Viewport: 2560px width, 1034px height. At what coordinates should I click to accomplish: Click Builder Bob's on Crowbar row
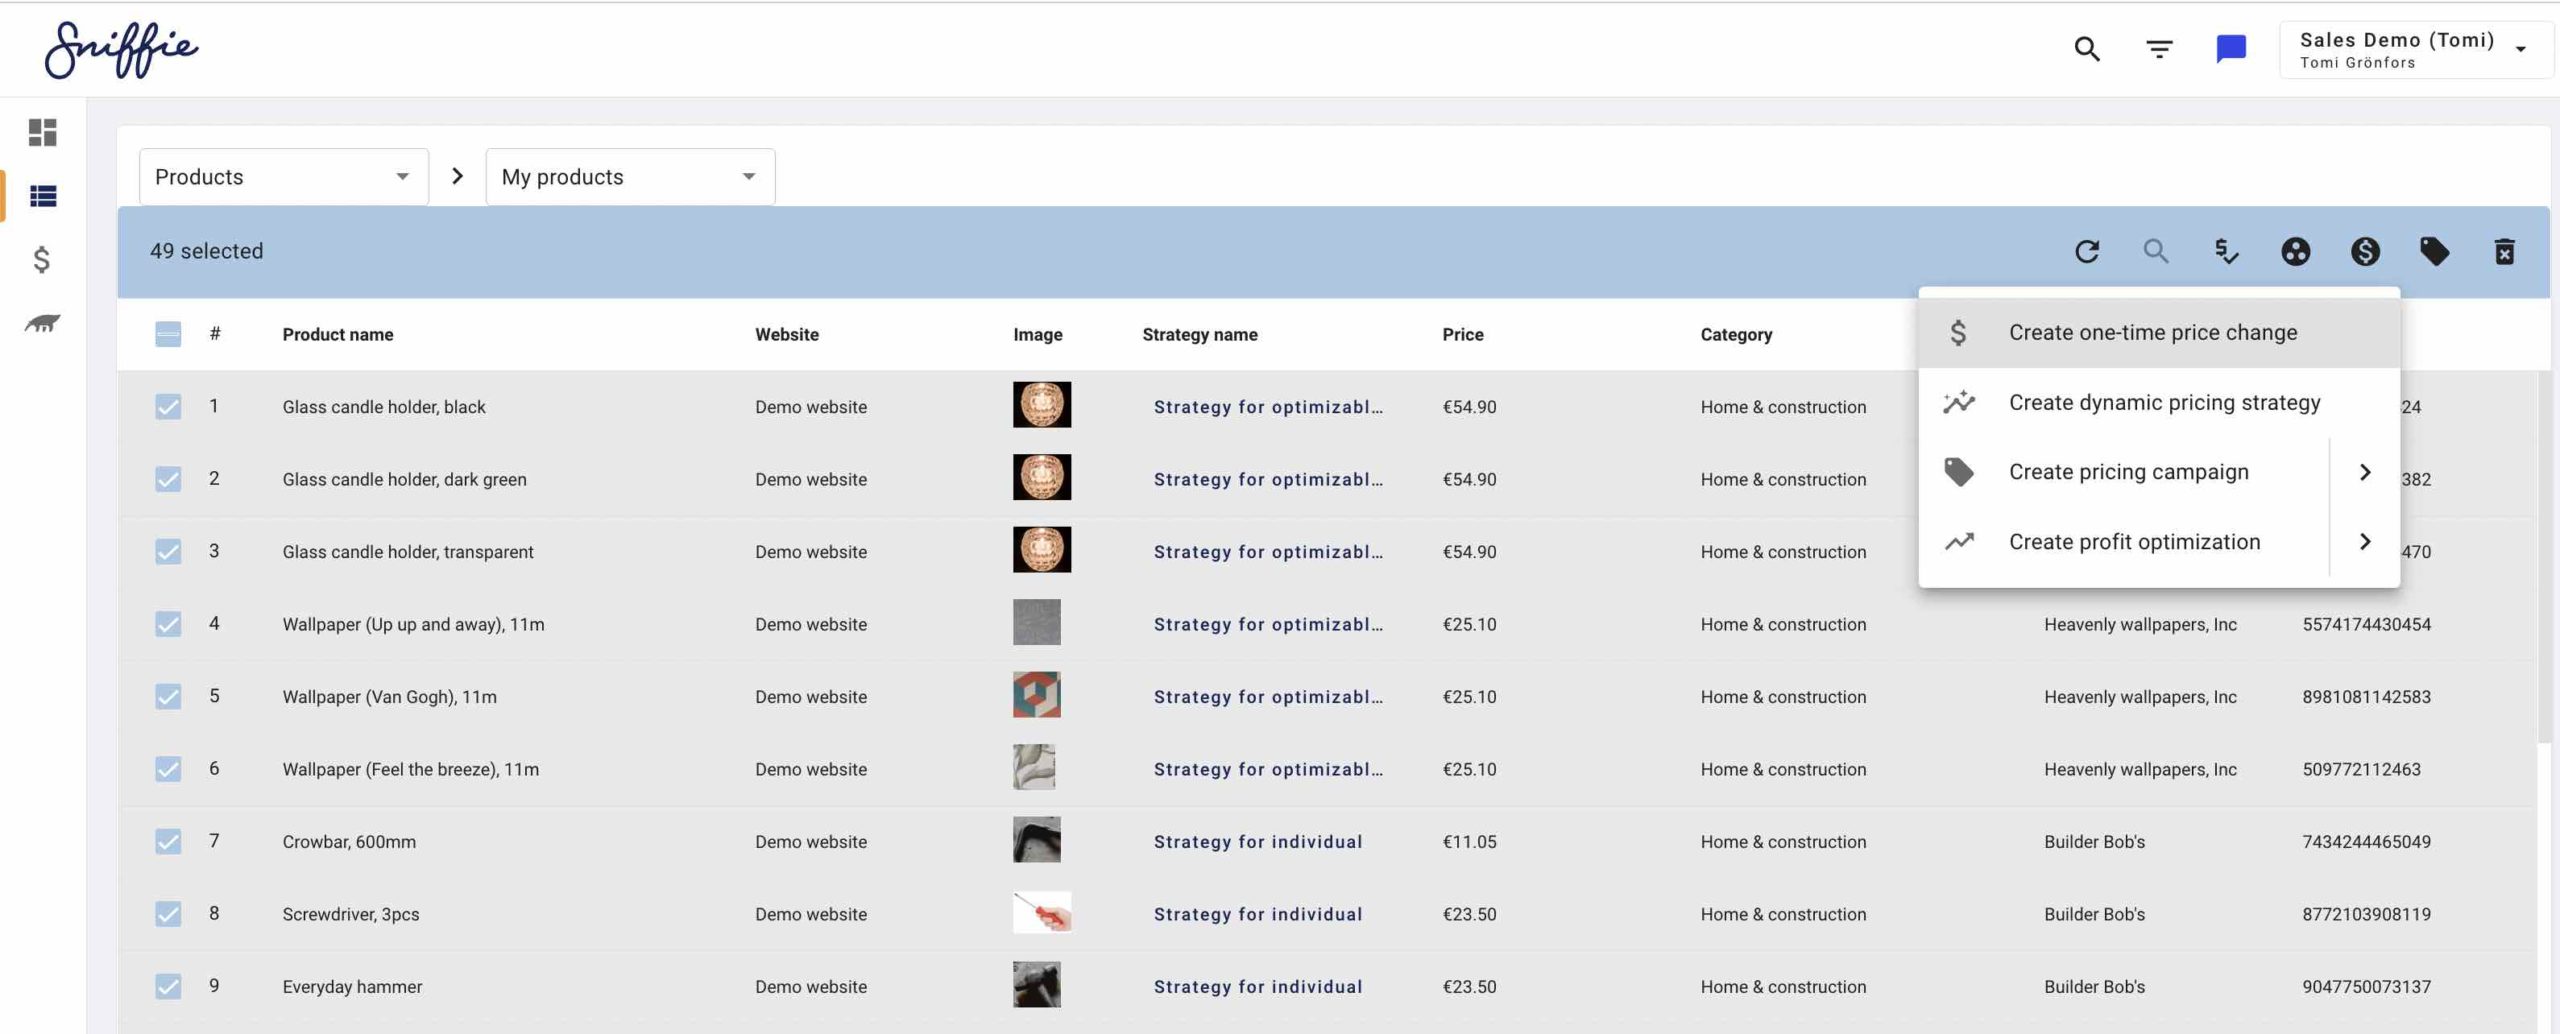[x=2095, y=842]
